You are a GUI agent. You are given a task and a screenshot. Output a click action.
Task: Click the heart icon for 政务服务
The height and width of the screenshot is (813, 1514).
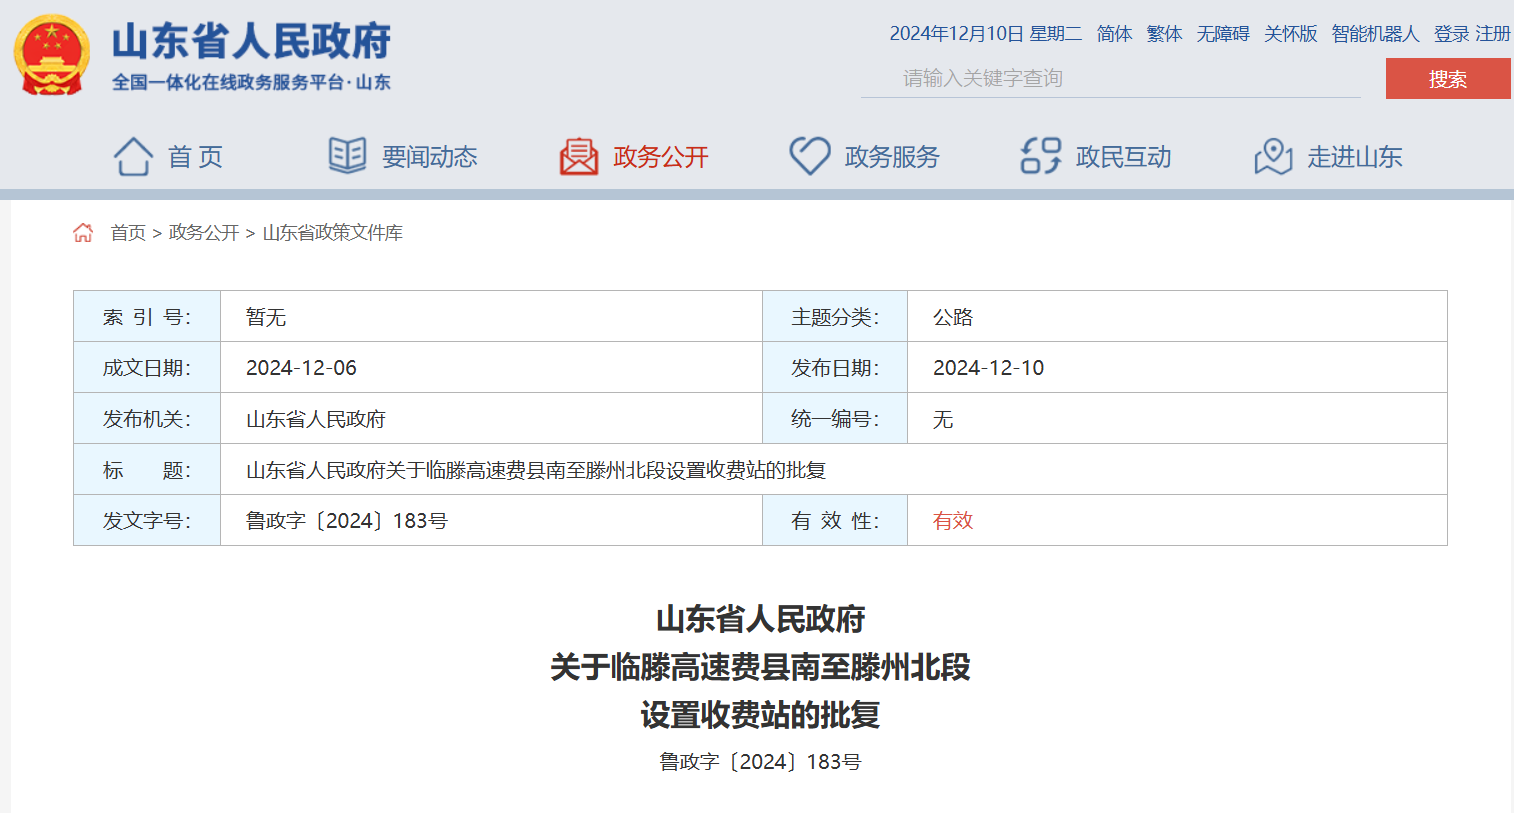point(810,156)
